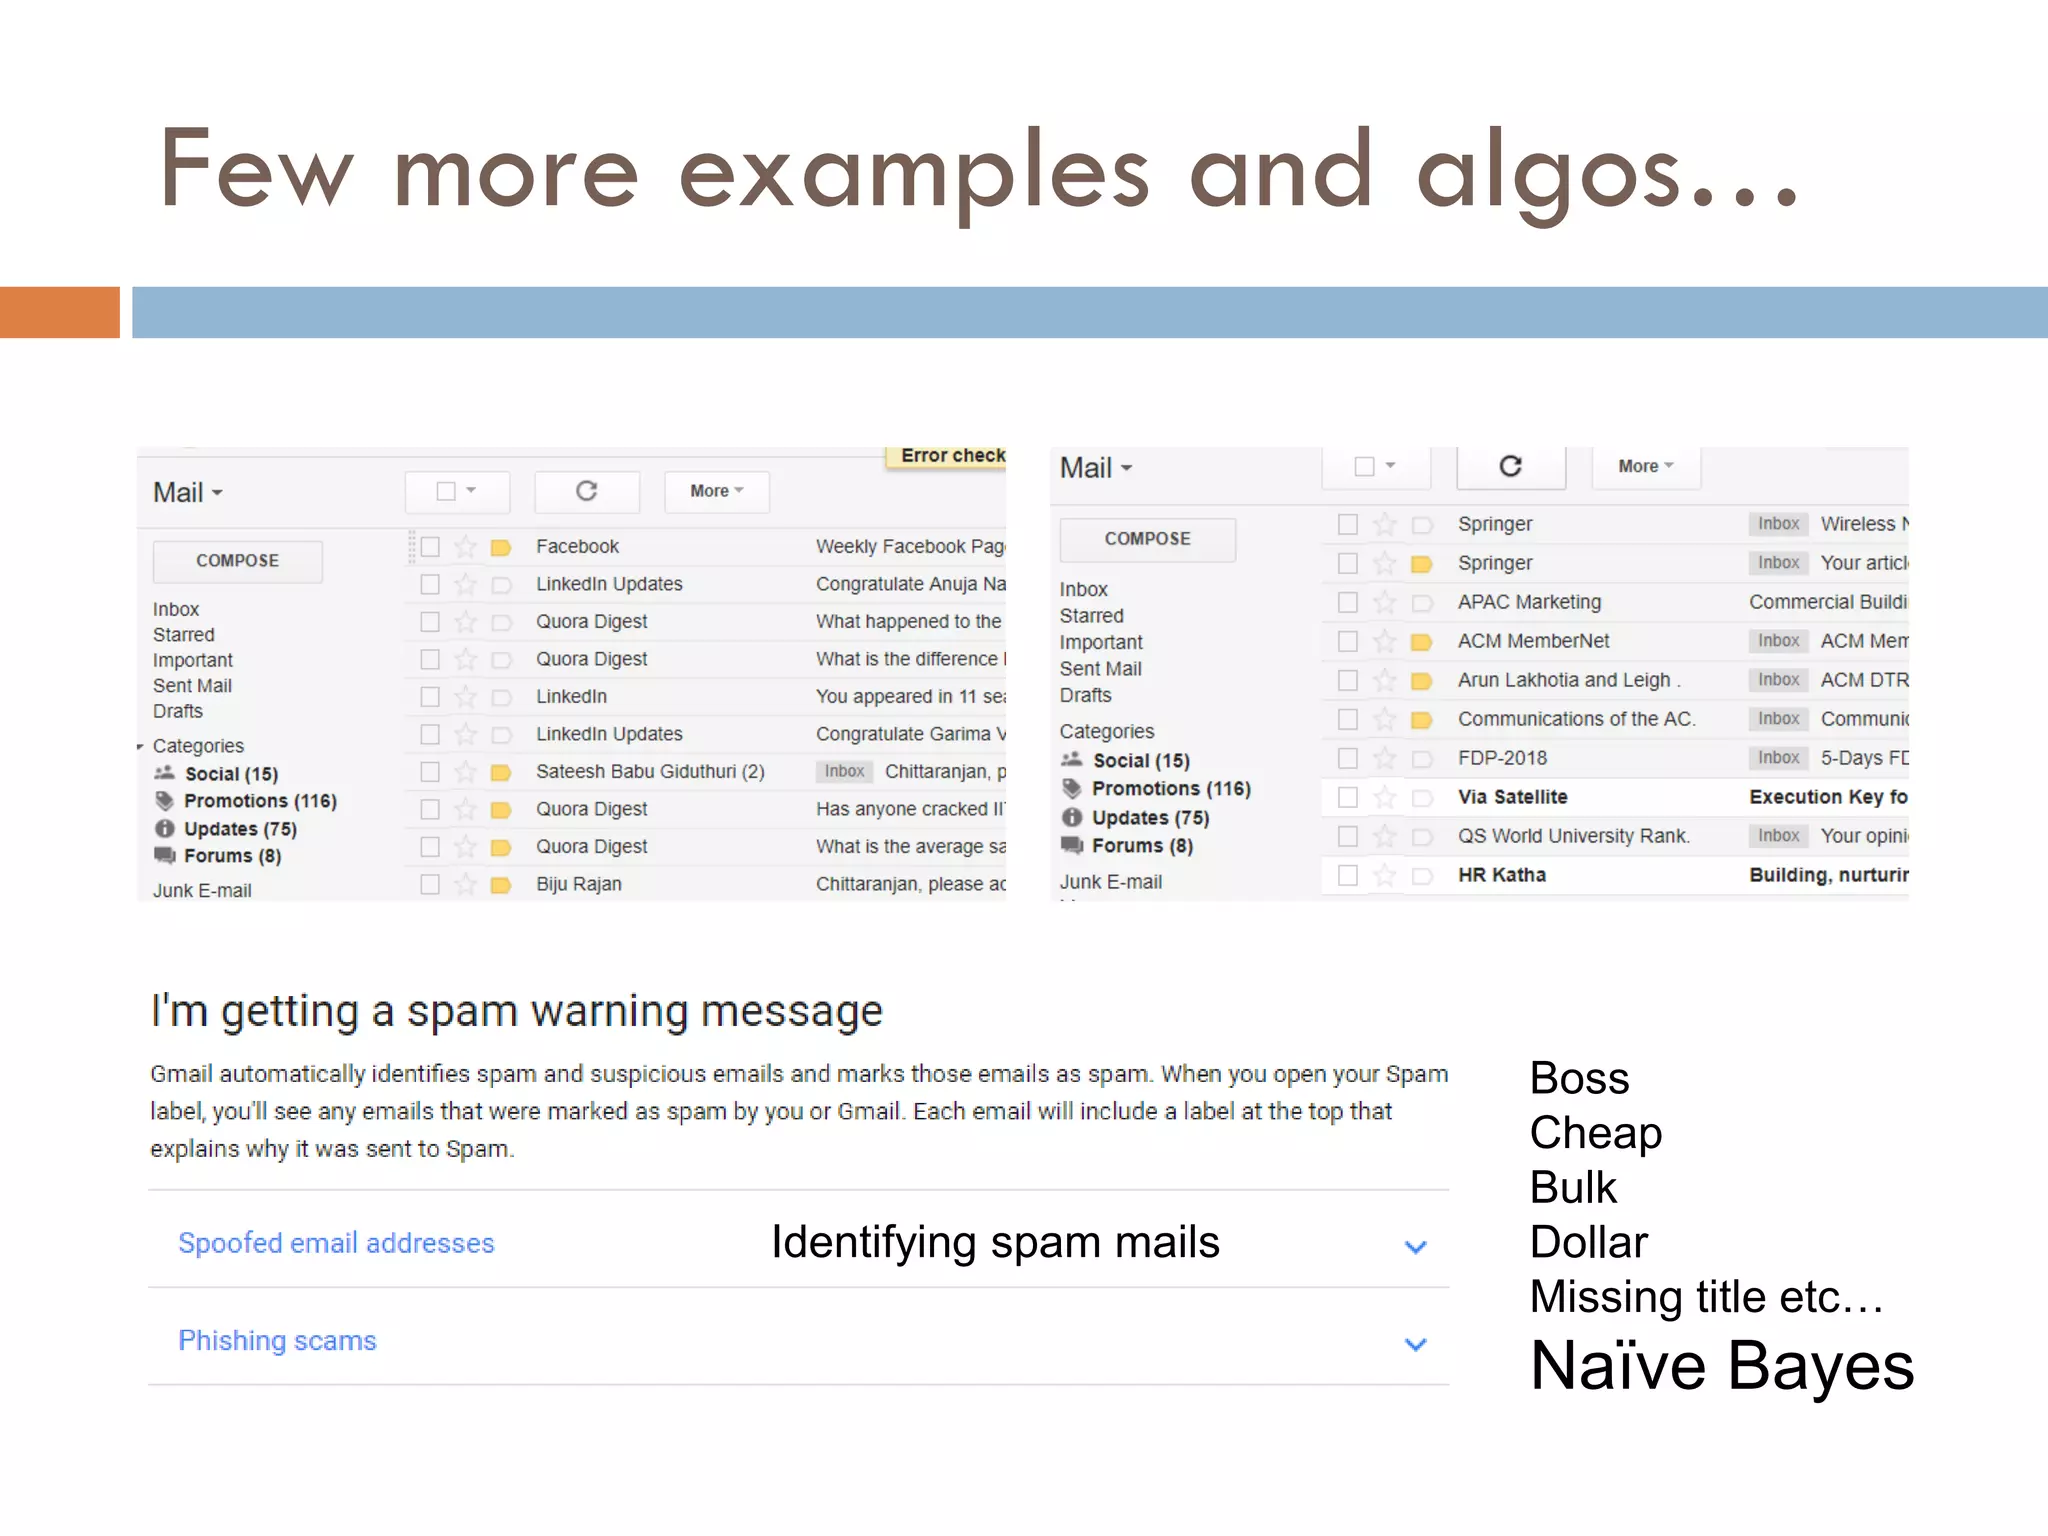Star the HR Katha email
2048x1536 pixels.
tap(1385, 875)
